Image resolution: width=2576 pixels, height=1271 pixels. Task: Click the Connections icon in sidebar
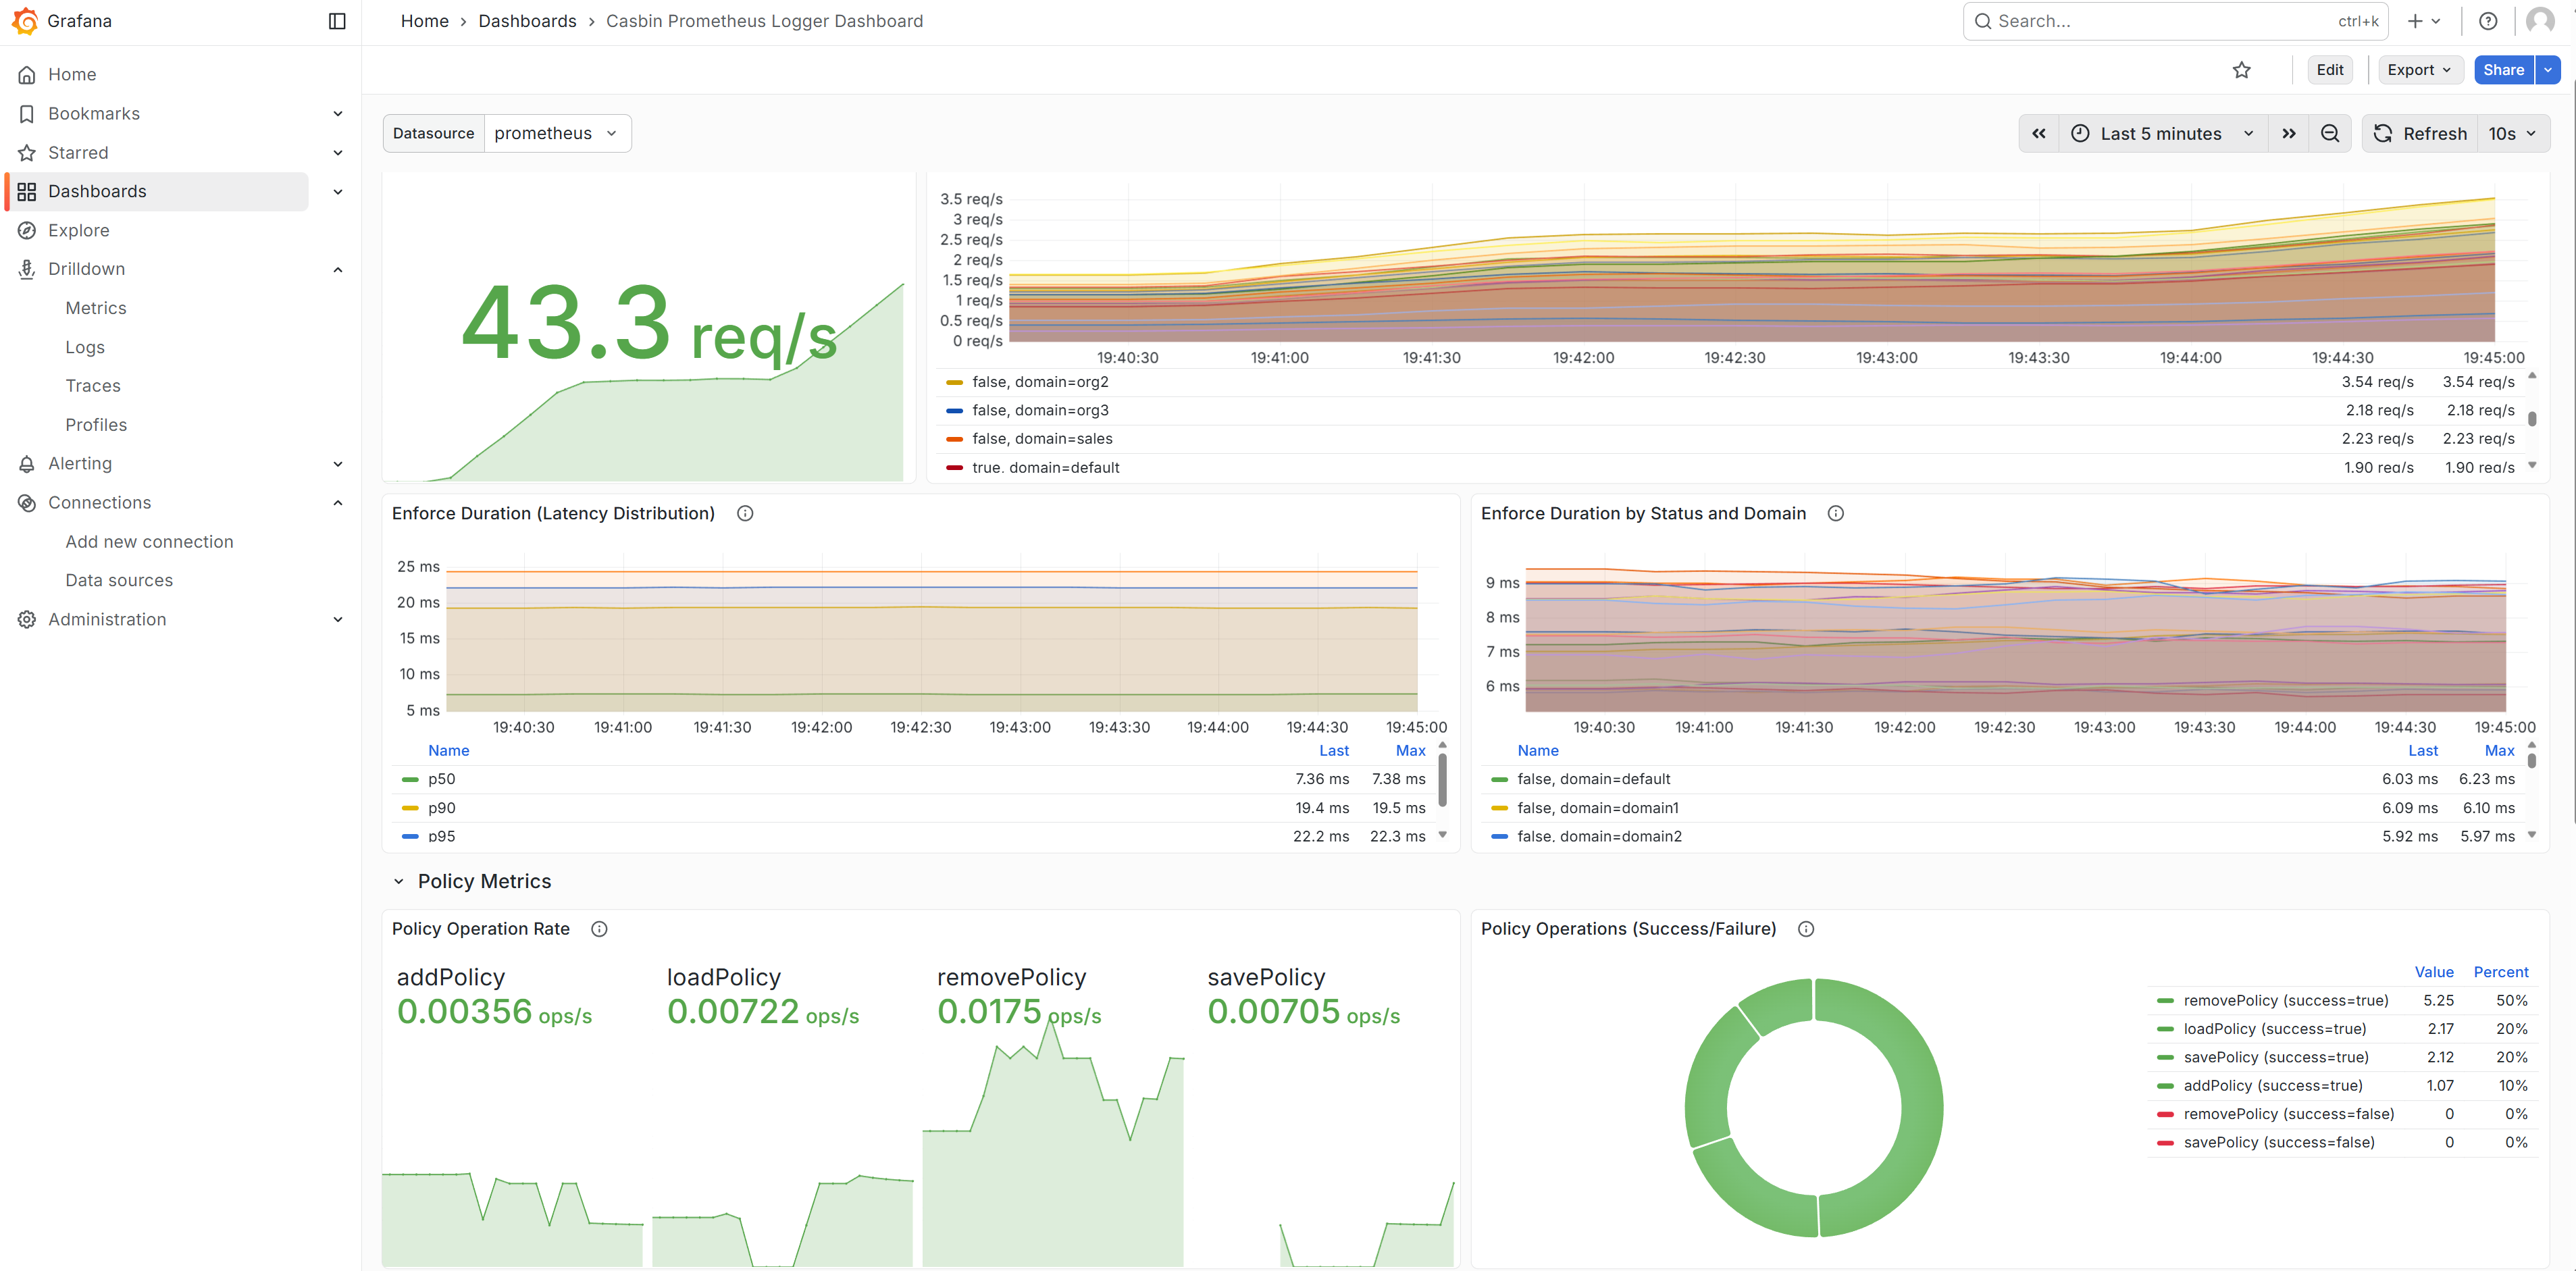27,503
